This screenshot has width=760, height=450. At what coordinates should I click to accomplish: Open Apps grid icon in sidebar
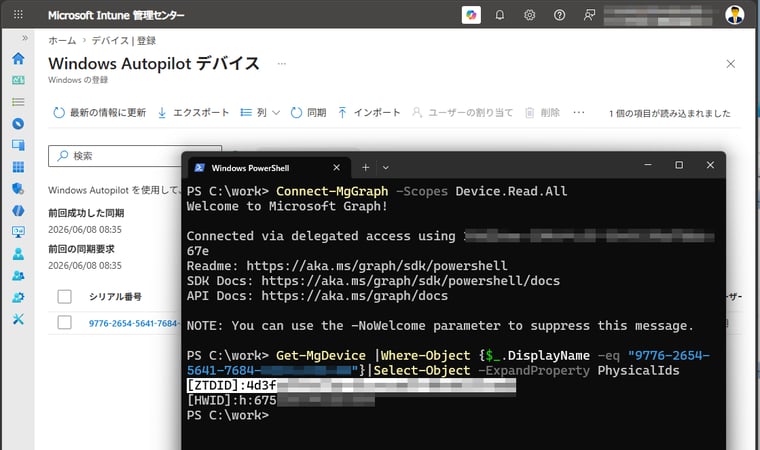pyautogui.click(x=18, y=167)
